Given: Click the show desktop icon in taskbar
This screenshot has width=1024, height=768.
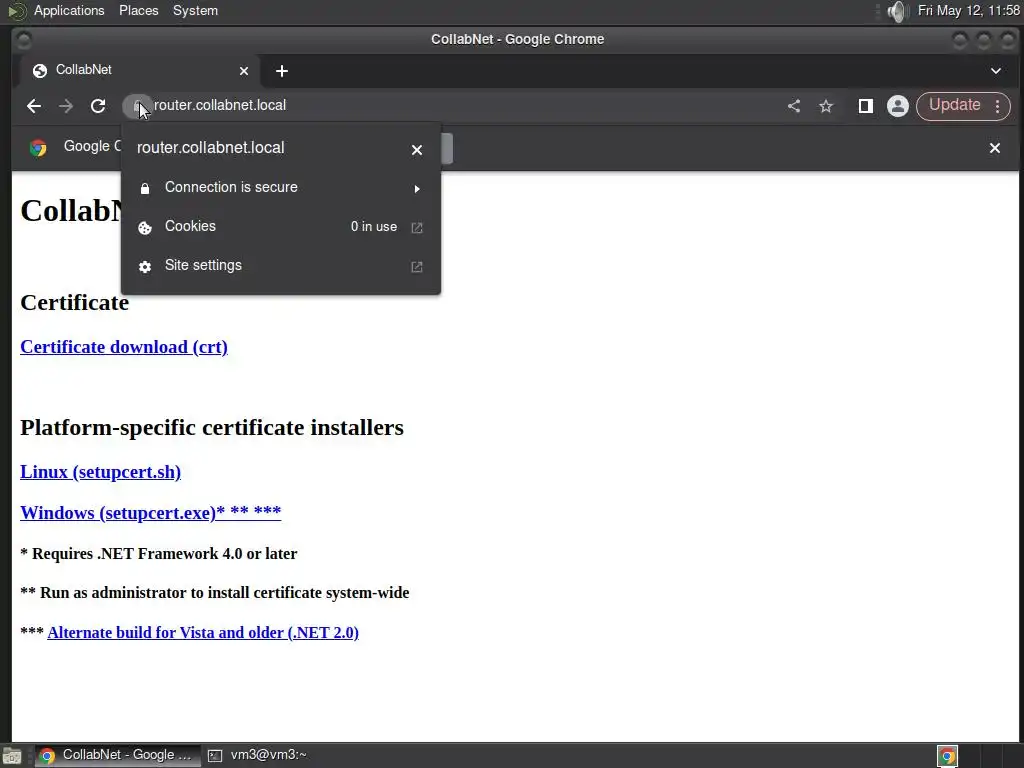Looking at the screenshot, I should tap(12, 756).
